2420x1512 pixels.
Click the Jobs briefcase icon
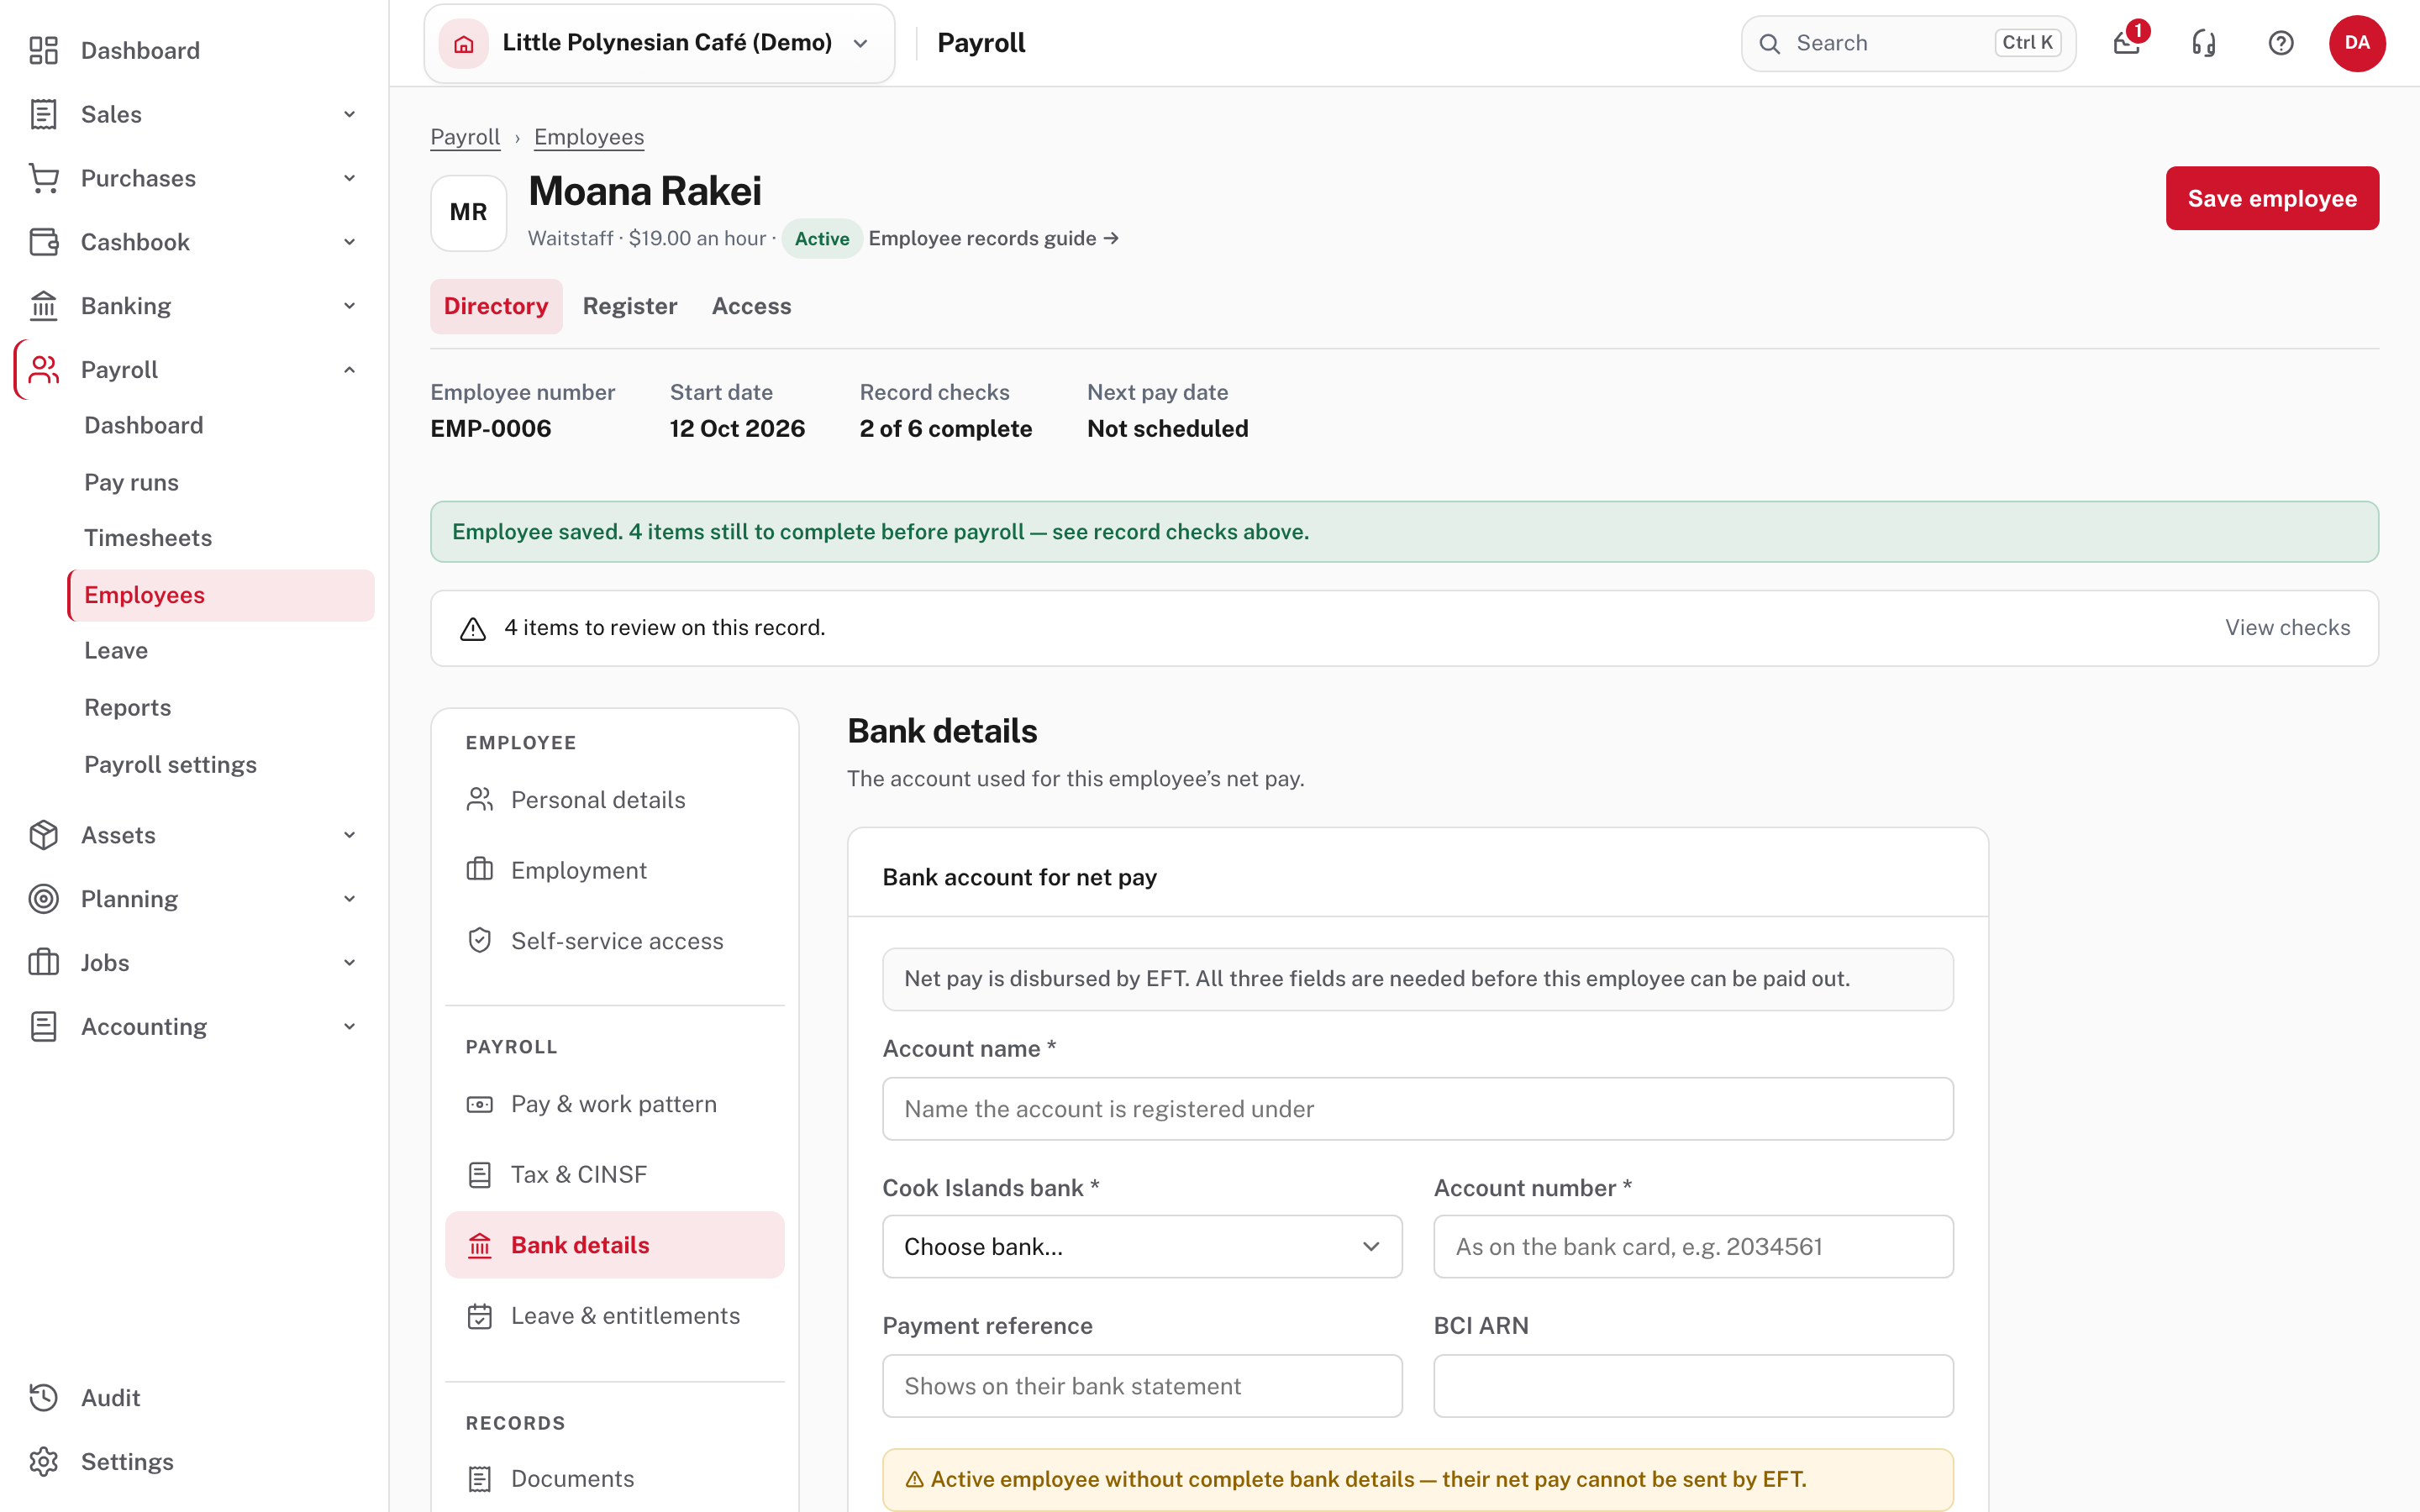[x=43, y=963]
